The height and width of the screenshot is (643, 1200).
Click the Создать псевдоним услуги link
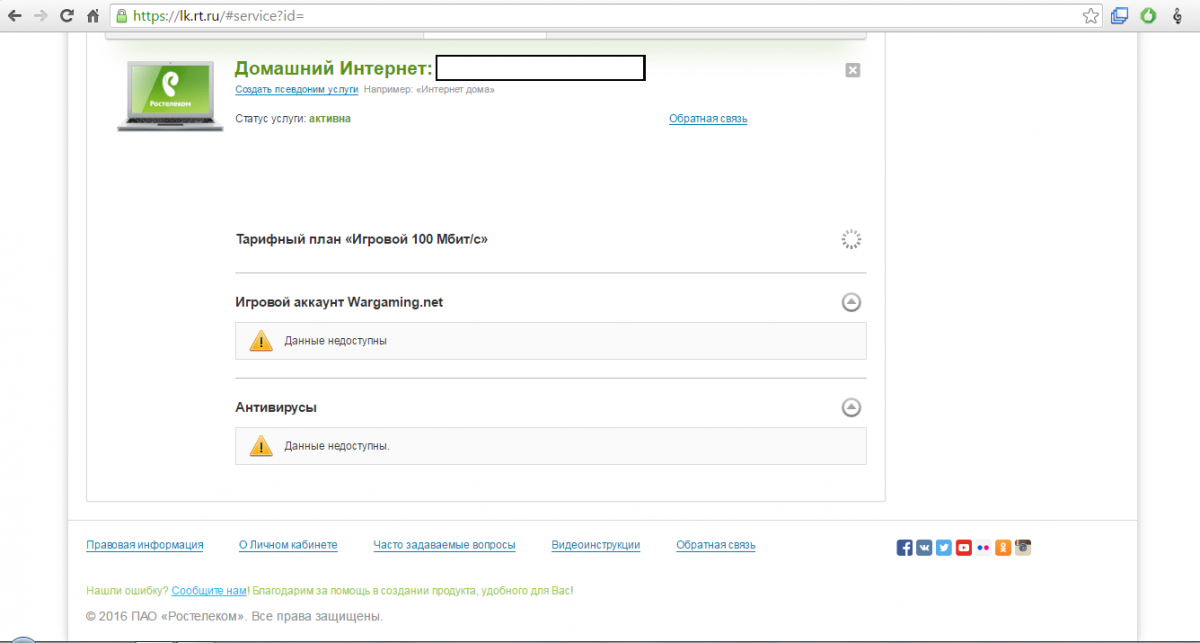(297, 89)
